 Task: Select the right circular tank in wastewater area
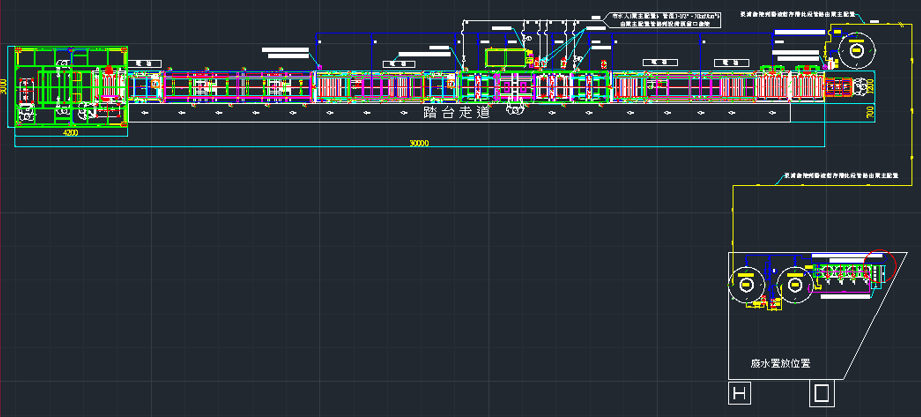(x=794, y=285)
